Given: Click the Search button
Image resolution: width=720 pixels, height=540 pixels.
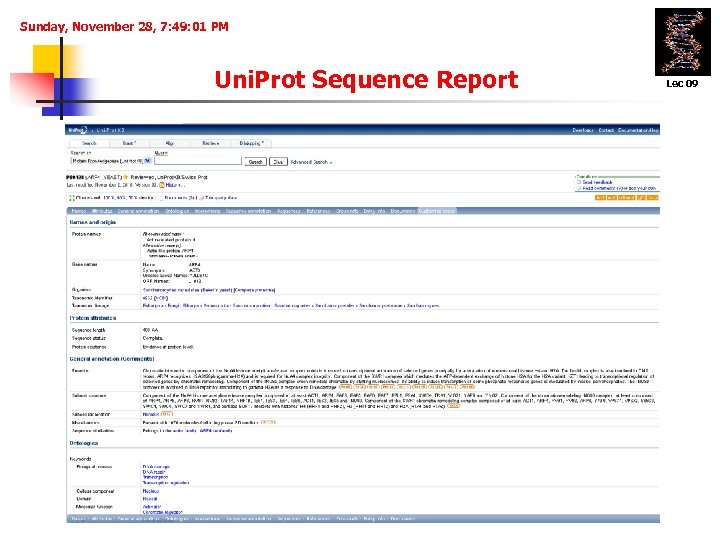Looking at the screenshot, I should pos(255,162).
